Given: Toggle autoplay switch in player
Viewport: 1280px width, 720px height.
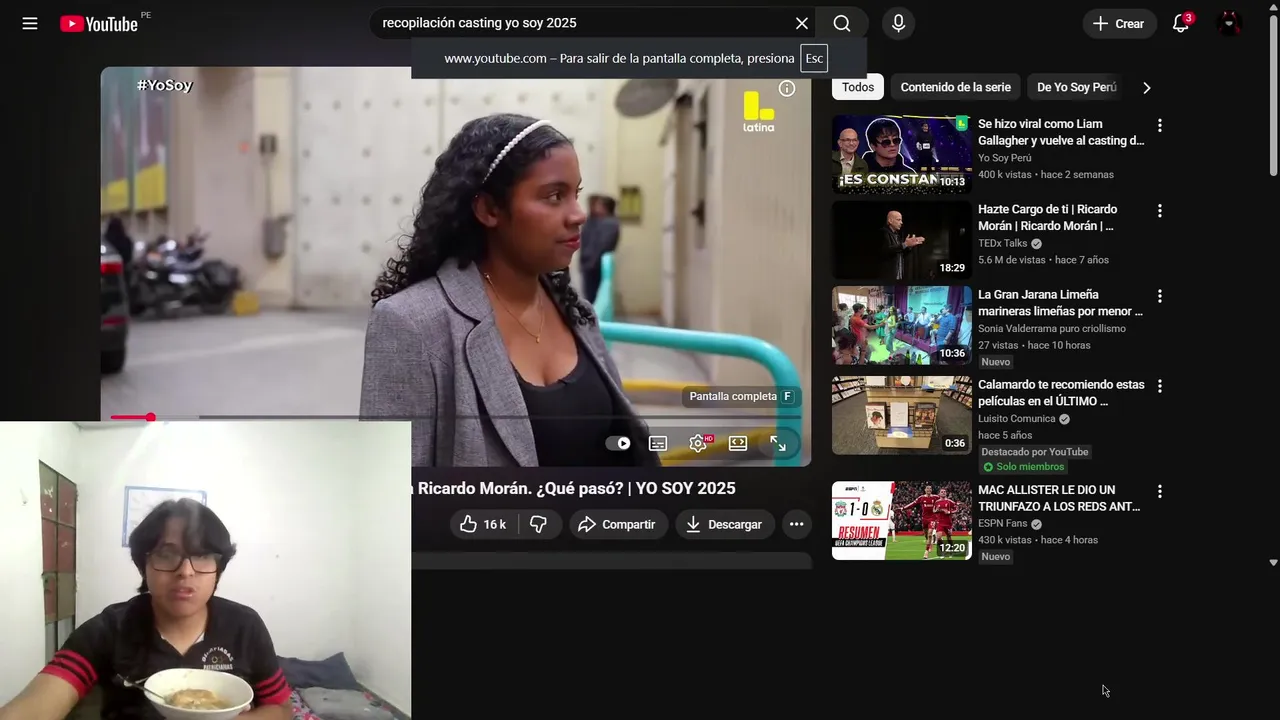Looking at the screenshot, I should tap(618, 443).
